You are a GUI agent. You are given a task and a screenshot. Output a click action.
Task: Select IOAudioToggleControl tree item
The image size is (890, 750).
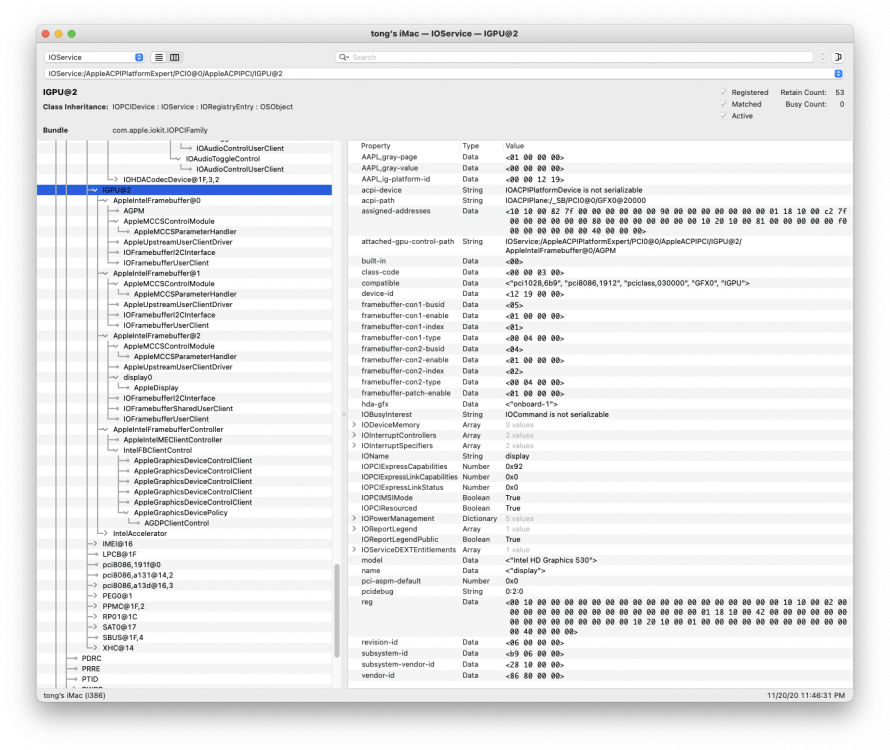click(222, 159)
